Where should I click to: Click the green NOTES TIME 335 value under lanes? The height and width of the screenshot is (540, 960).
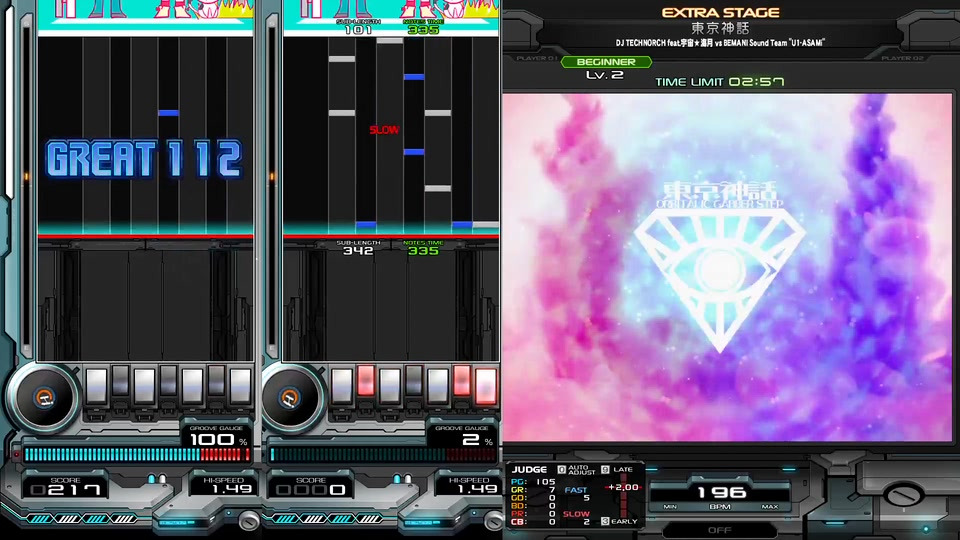coord(423,250)
